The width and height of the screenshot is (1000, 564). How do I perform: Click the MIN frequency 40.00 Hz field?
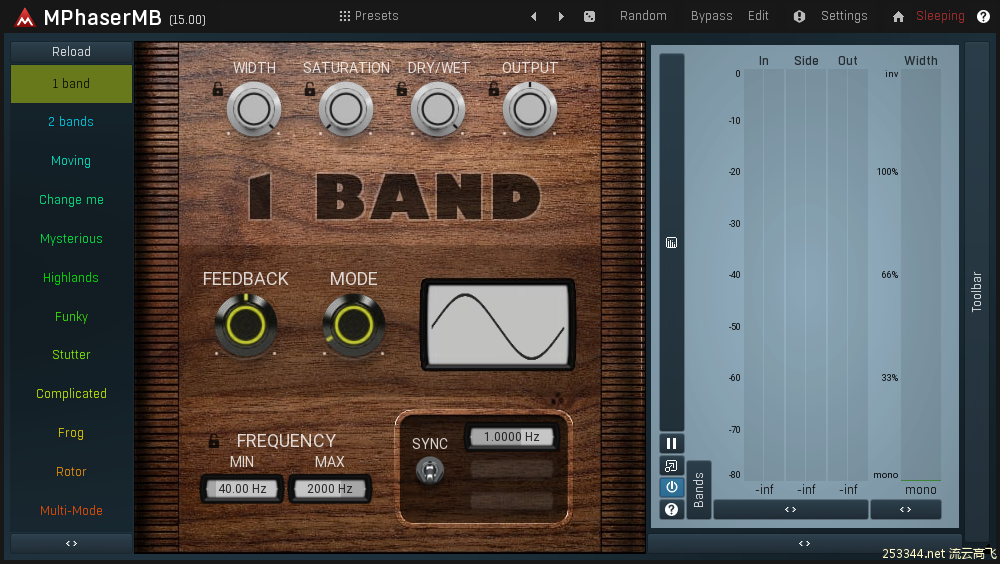coord(242,489)
